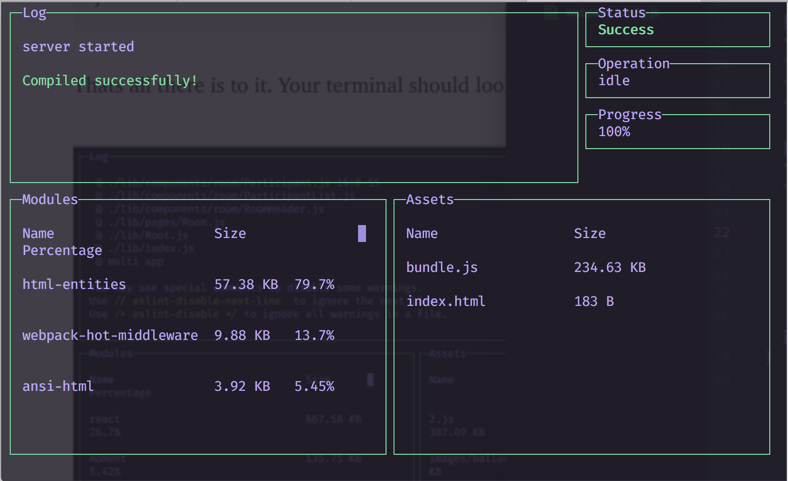Click the Modules panel scrollbar thumb
This screenshot has width=788, height=481.
tap(362, 233)
